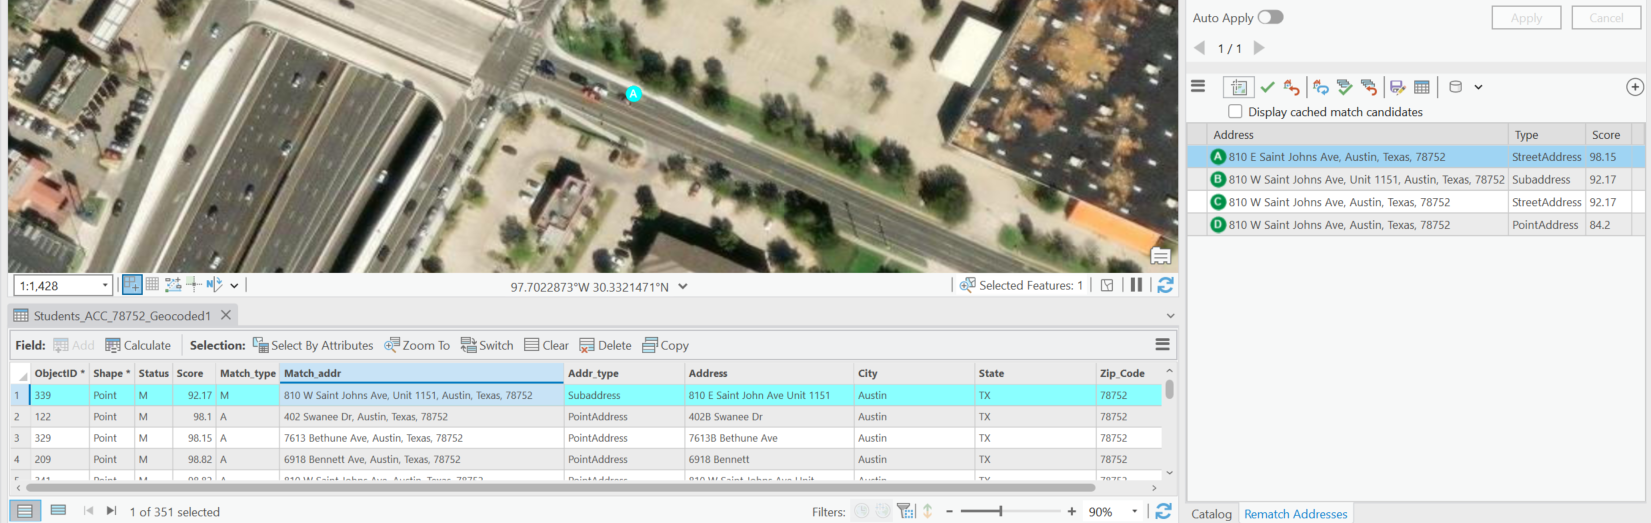Click the green checkmark Match icon

1267,87
